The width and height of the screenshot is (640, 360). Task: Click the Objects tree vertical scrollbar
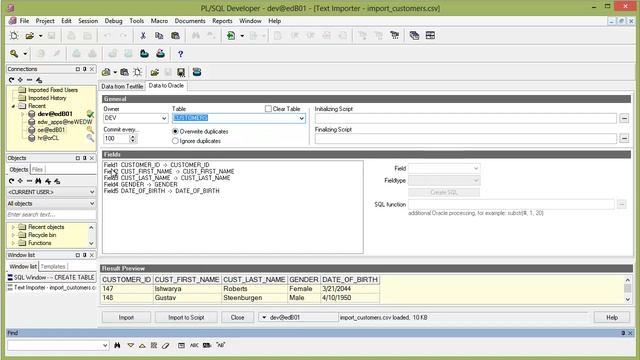[x=91, y=235]
